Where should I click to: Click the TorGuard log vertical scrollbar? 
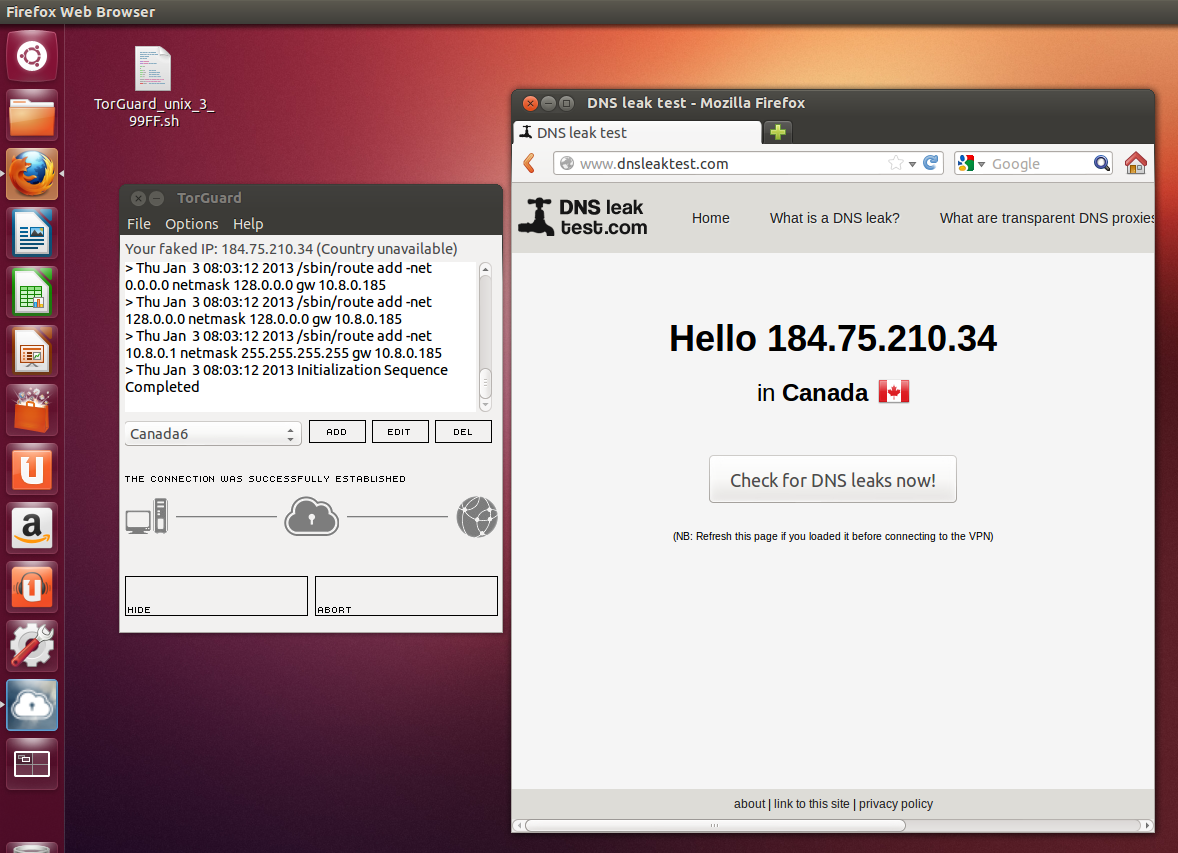(x=485, y=337)
